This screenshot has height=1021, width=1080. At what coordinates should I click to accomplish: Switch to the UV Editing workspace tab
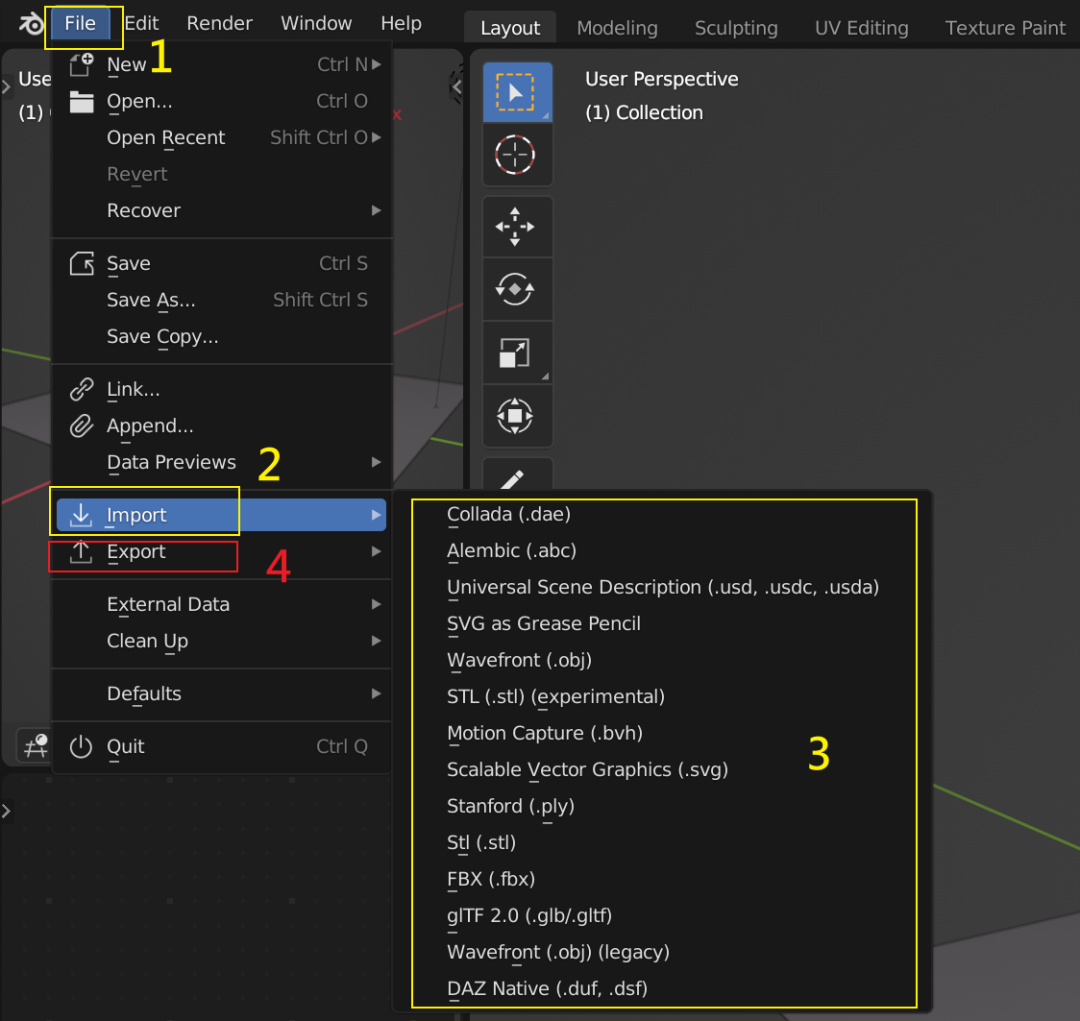[x=861, y=28]
